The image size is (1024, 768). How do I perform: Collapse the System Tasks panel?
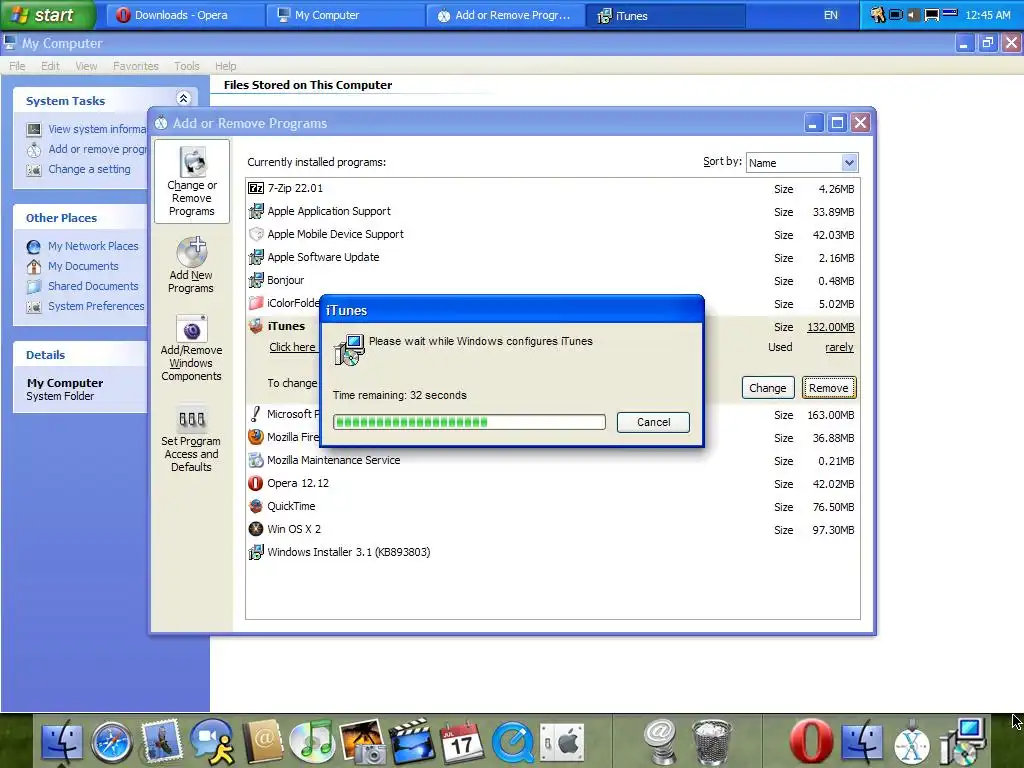pos(184,99)
